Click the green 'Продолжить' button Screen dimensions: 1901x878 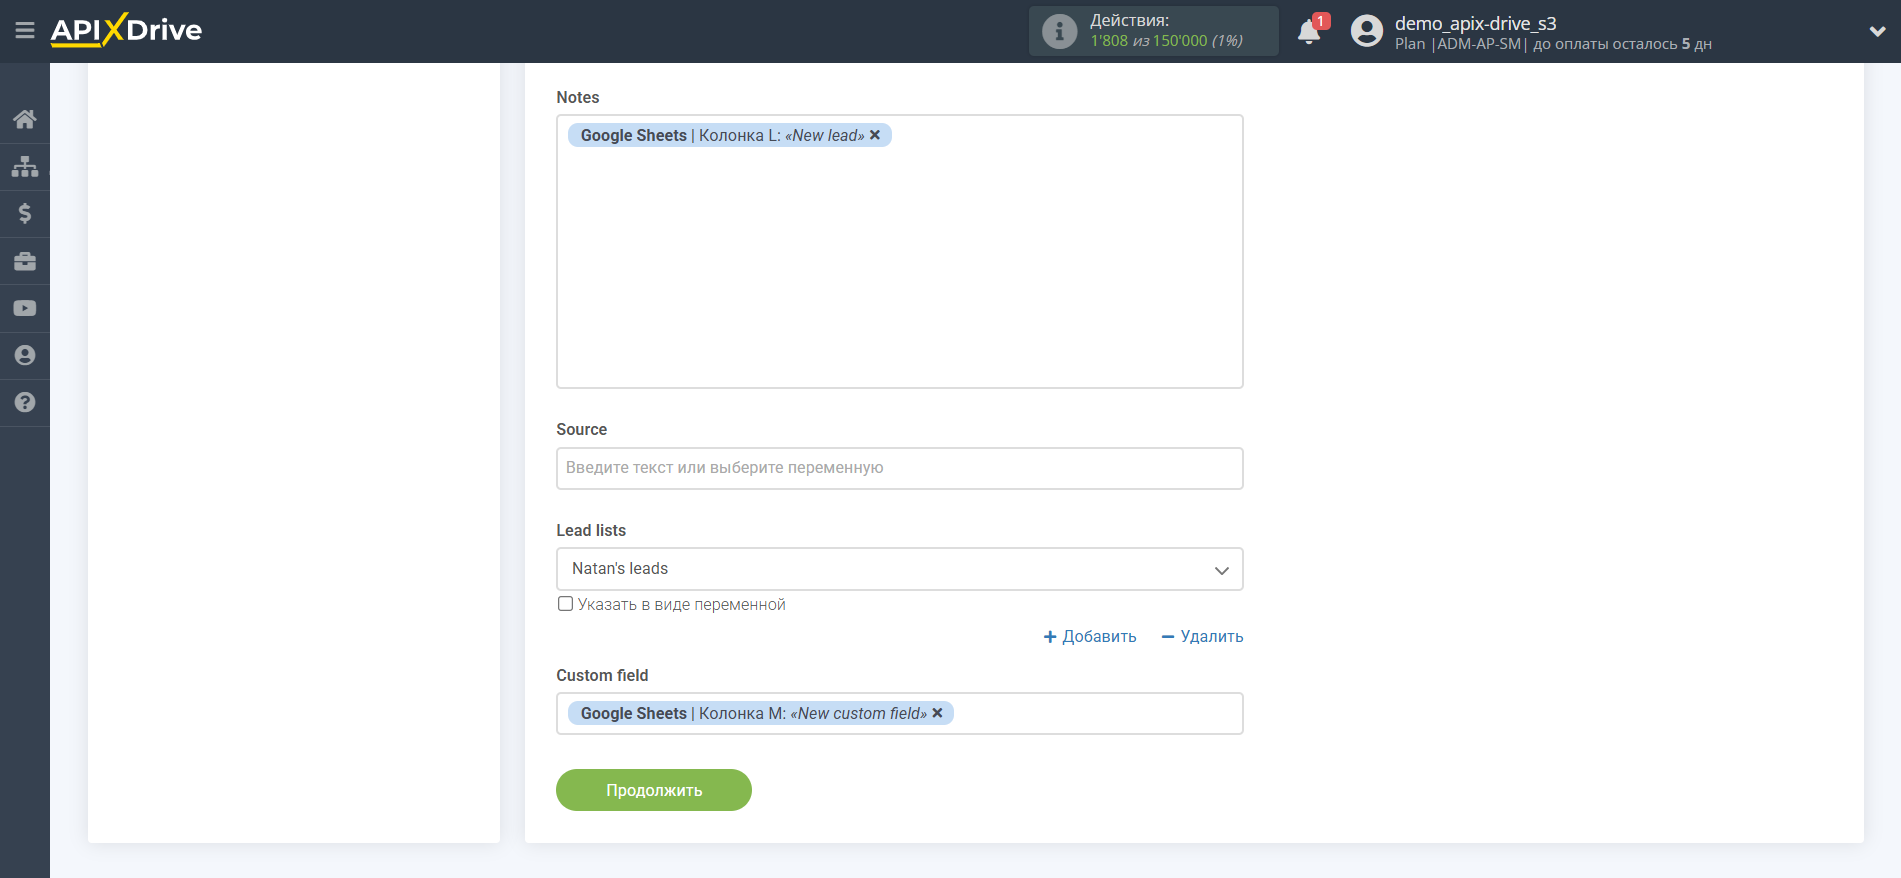653,790
